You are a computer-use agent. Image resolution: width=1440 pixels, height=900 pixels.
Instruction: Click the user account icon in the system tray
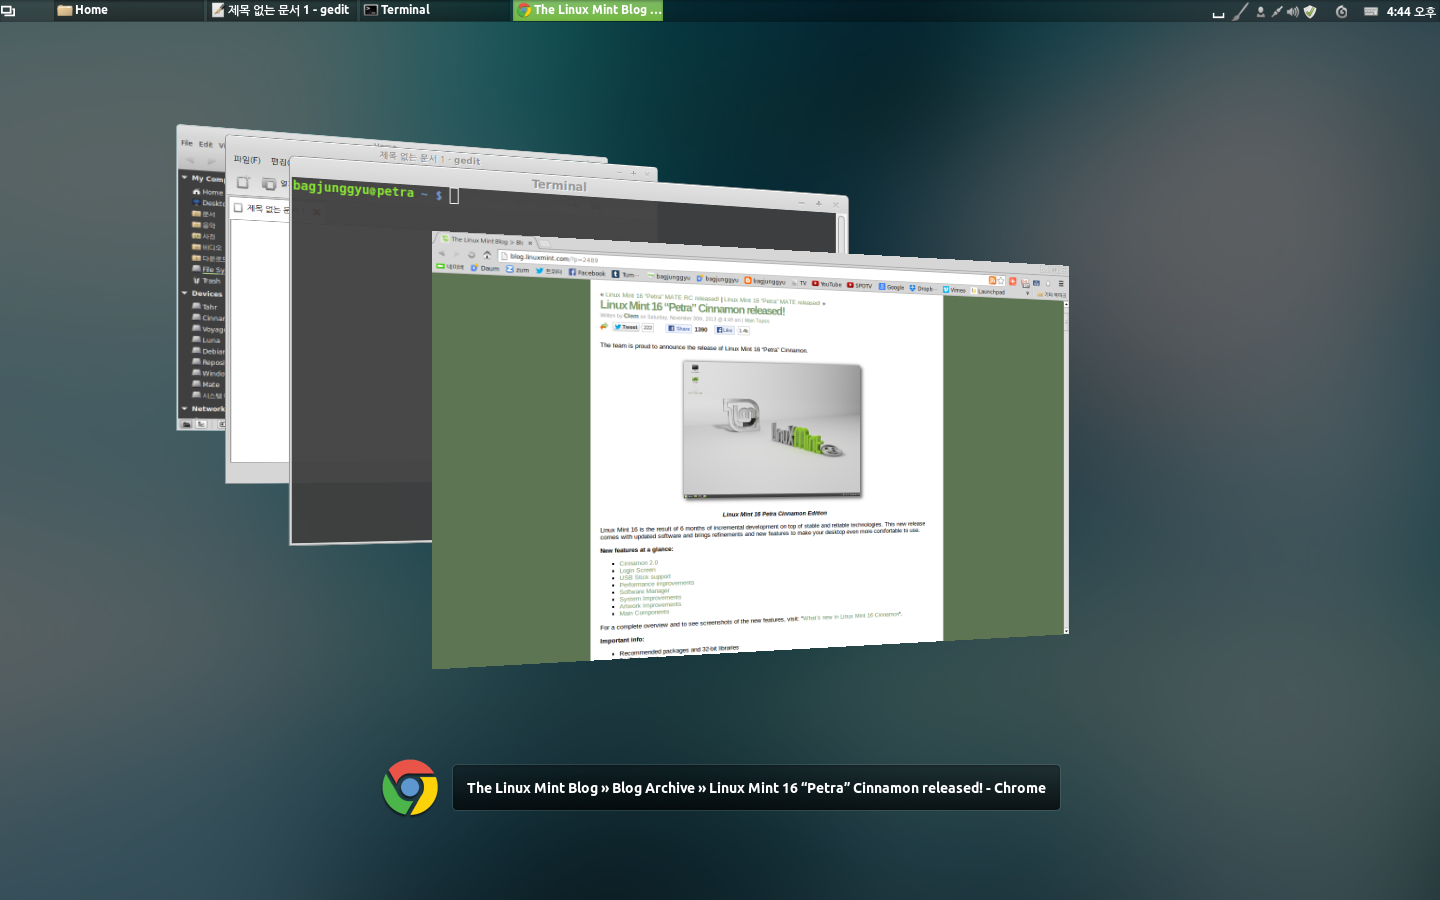[1261, 12]
